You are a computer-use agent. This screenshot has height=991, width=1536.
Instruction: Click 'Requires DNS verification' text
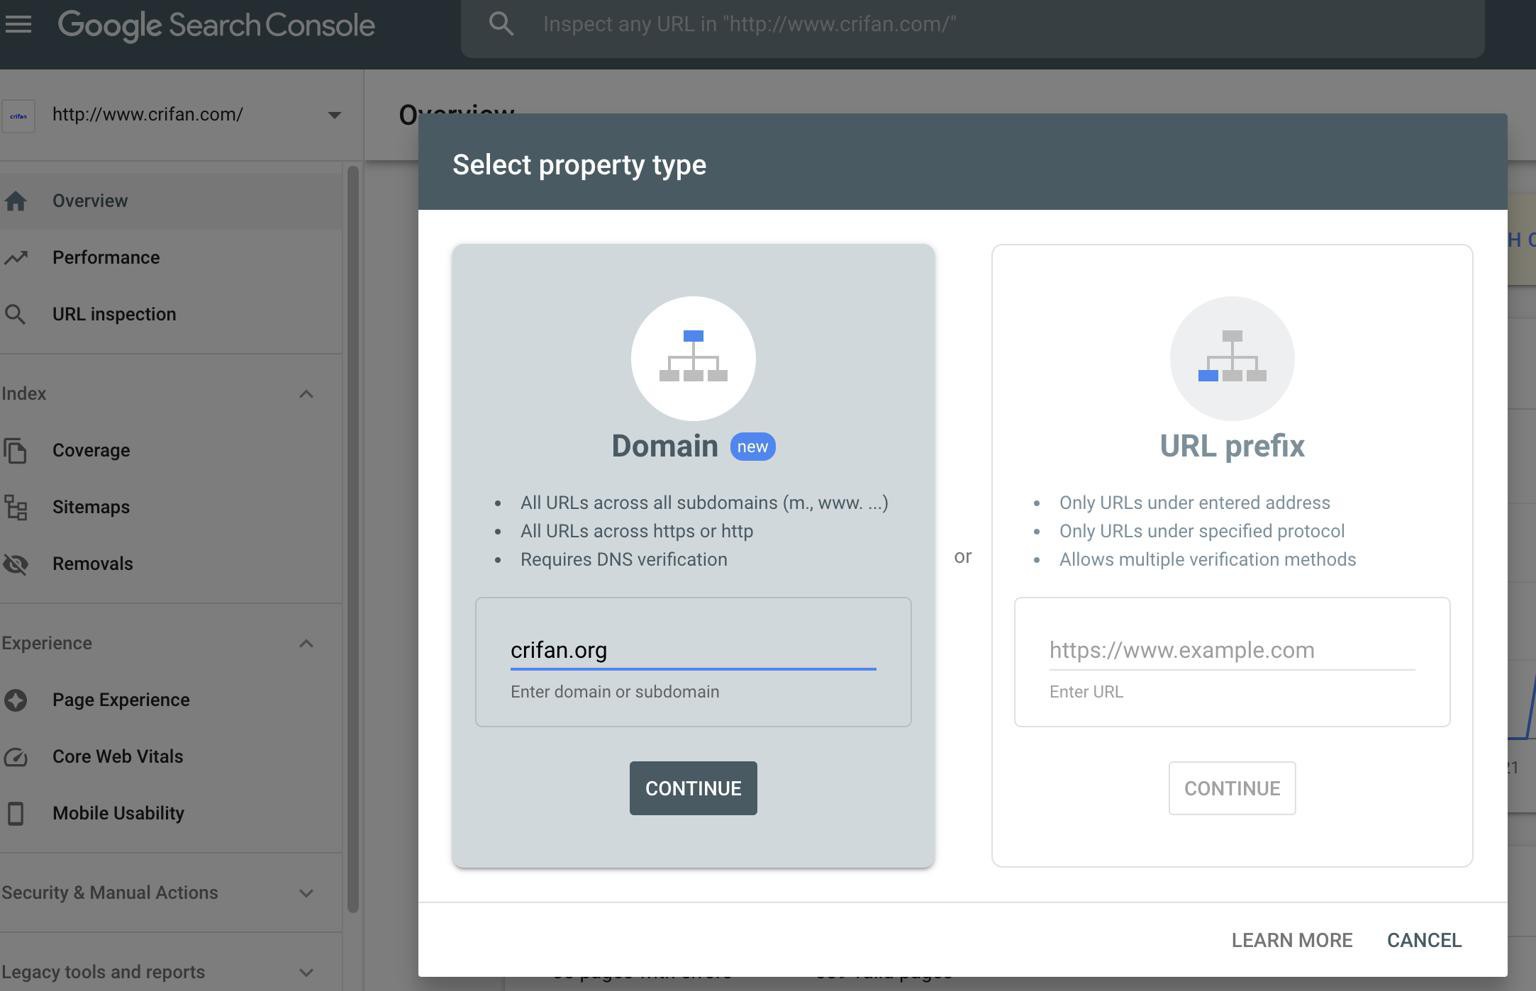pos(624,560)
